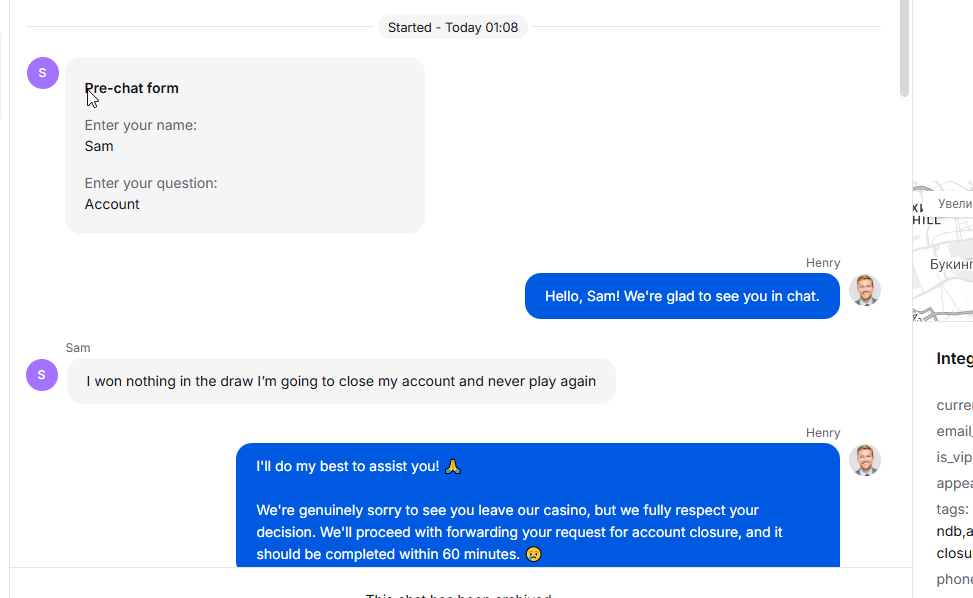Screen dimensions: 973x598
Task: Click Sam's 'I won nothing in the draw' message
Action: click(x=341, y=381)
